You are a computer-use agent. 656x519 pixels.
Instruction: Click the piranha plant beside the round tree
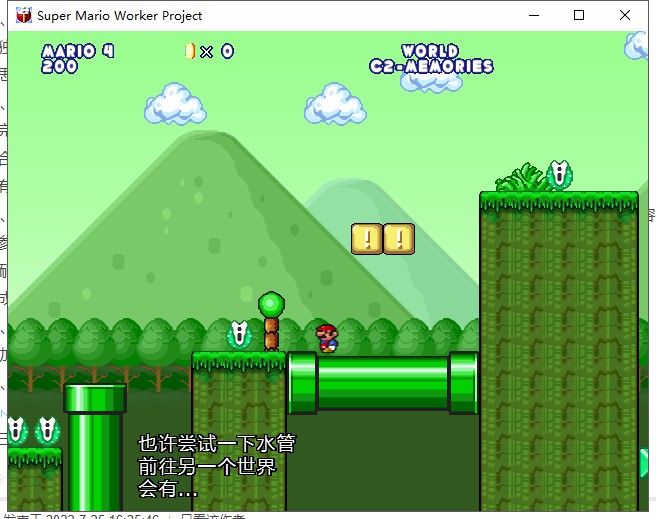click(x=239, y=334)
